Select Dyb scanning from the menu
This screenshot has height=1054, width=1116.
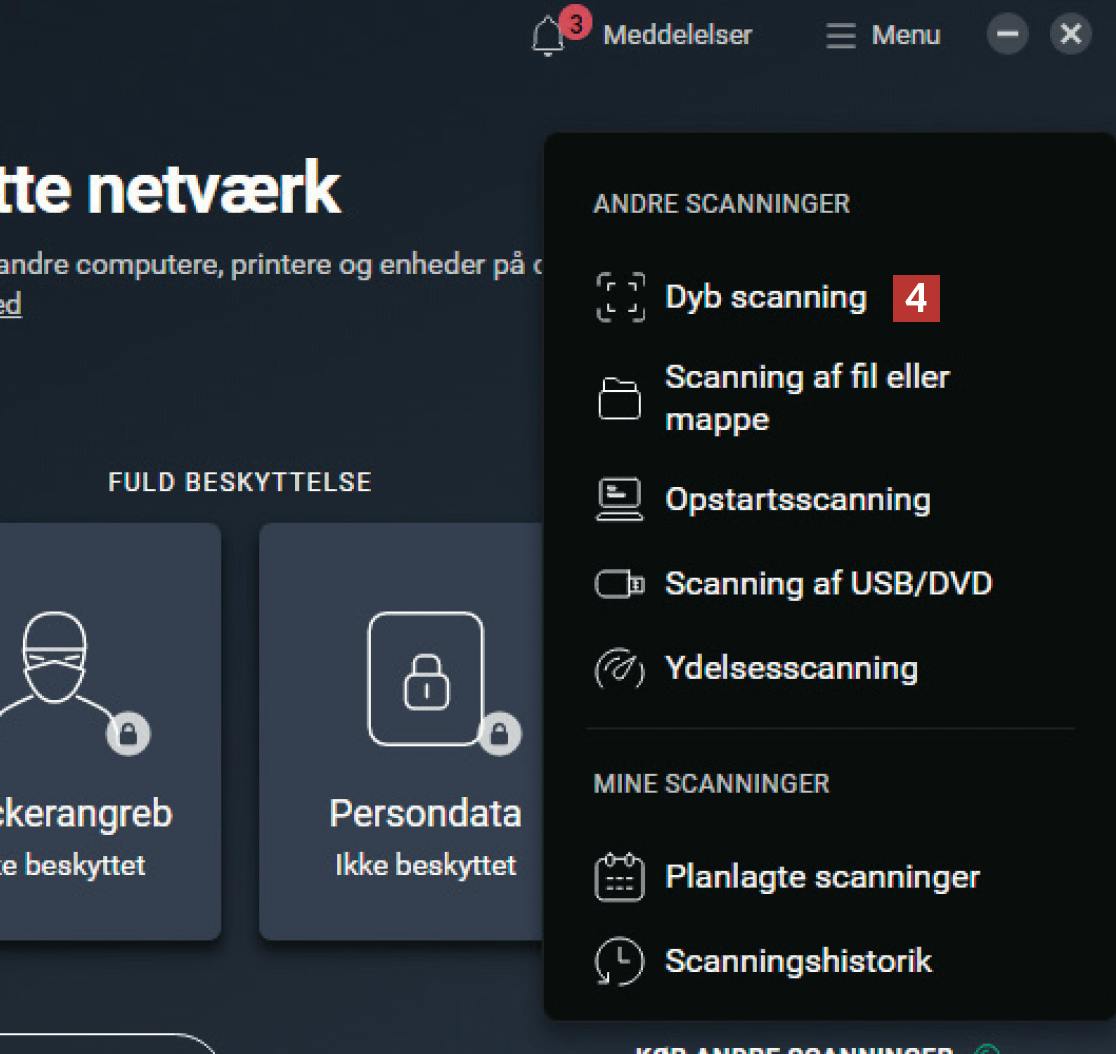coord(766,298)
